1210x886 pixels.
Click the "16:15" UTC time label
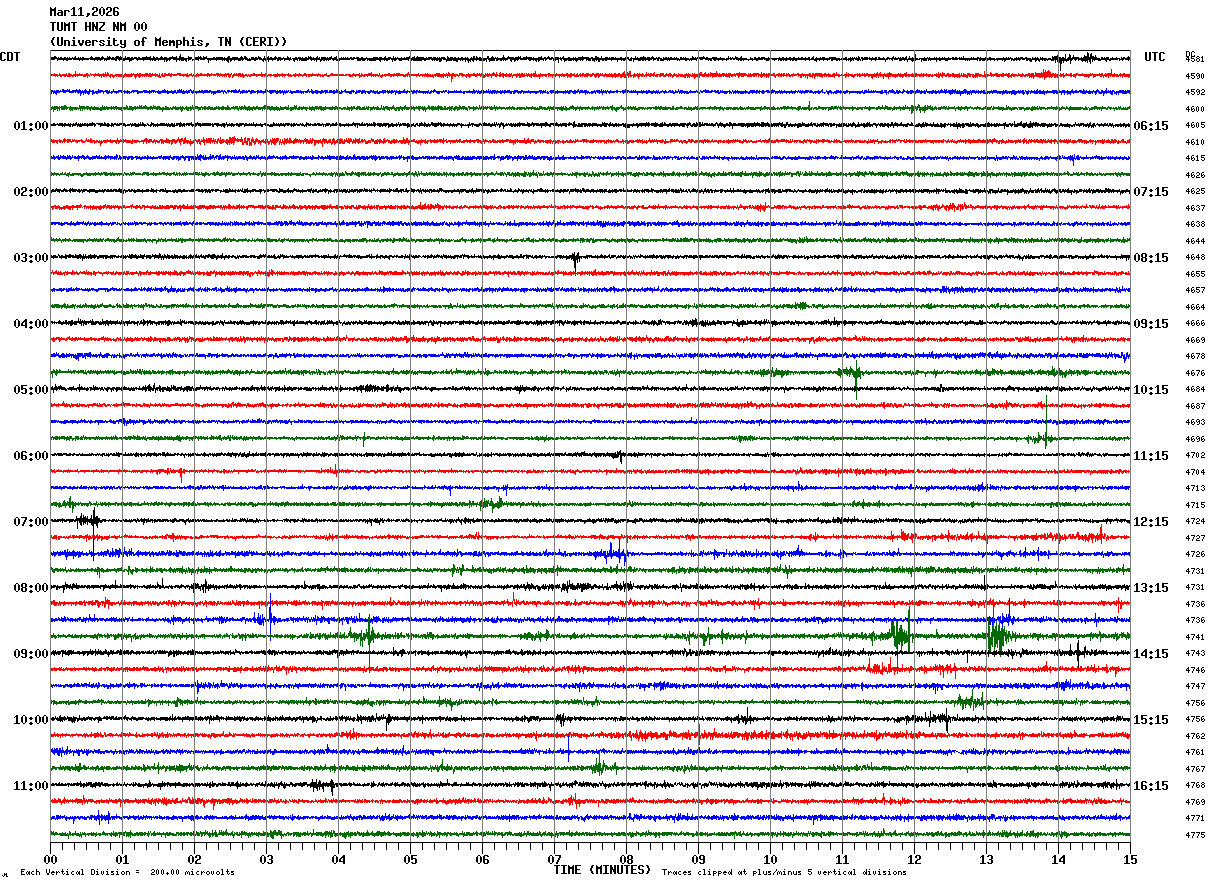tap(1151, 786)
